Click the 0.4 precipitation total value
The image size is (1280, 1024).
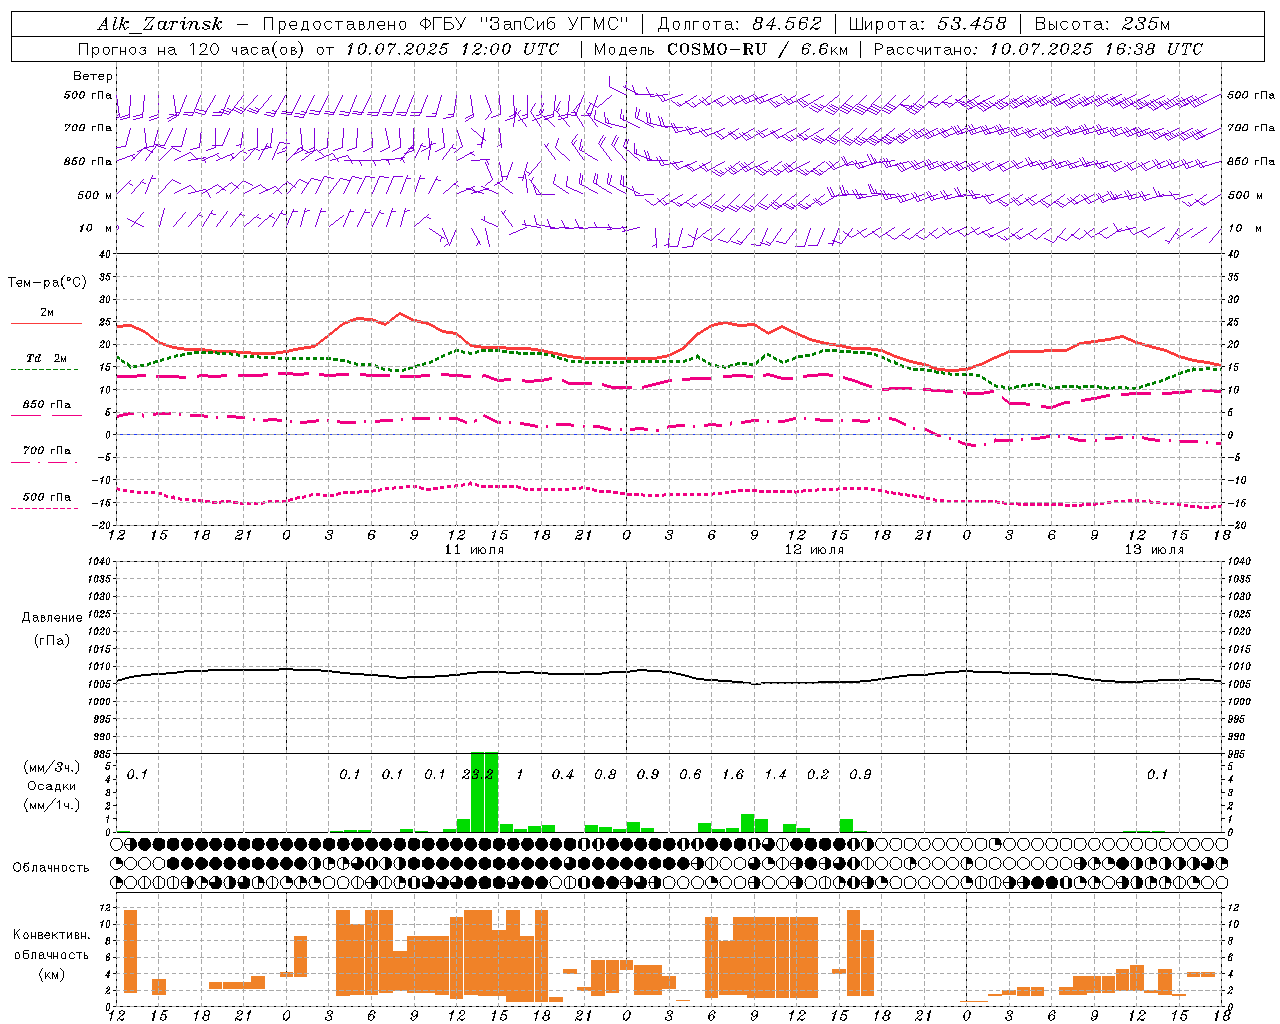pyautogui.click(x=563, y=774)
